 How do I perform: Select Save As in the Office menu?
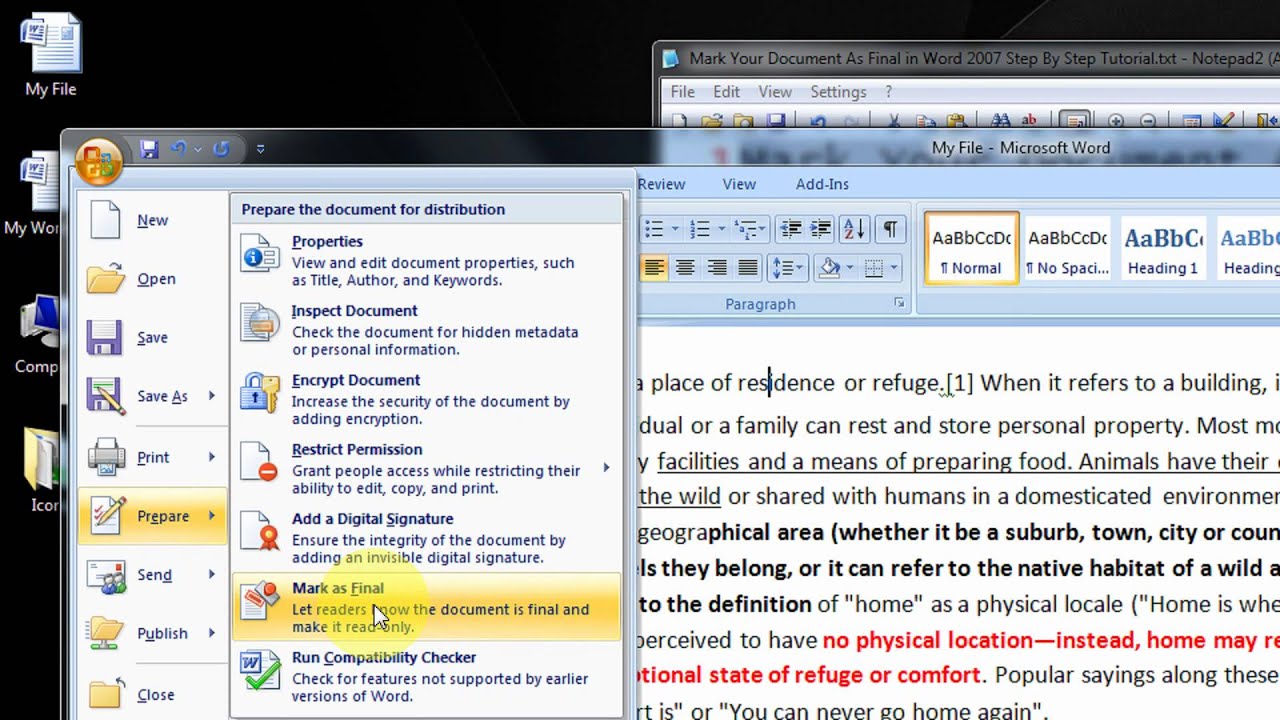tap(152, 396)
